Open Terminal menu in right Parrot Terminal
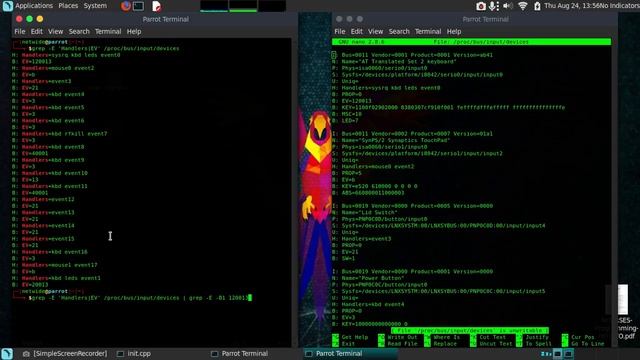Screen dimensions: 640x360 click(x=428, y=31)
